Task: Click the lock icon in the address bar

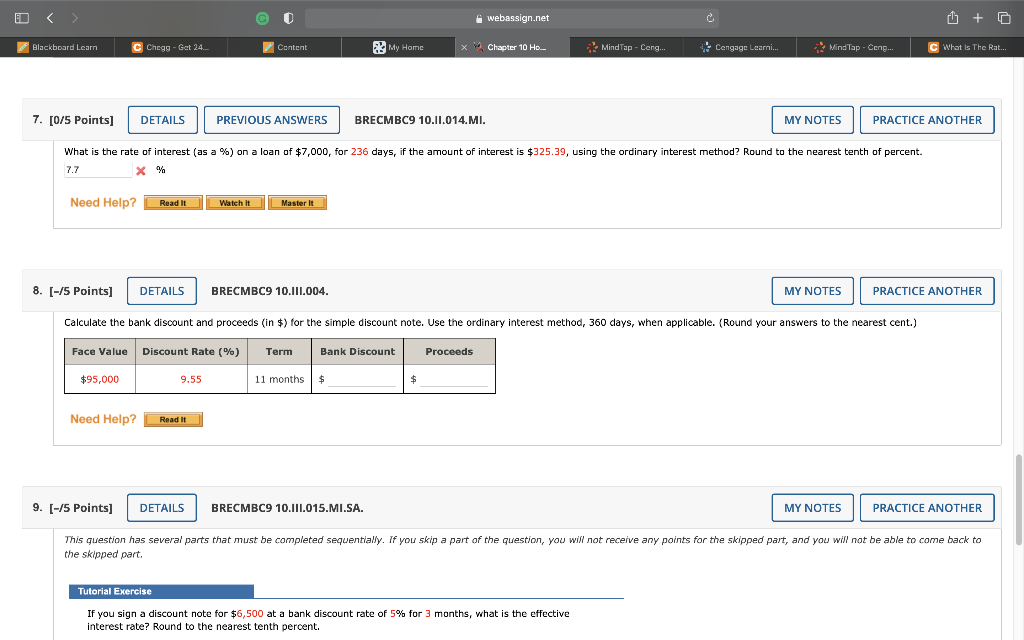Action: [x=478, y=17]
